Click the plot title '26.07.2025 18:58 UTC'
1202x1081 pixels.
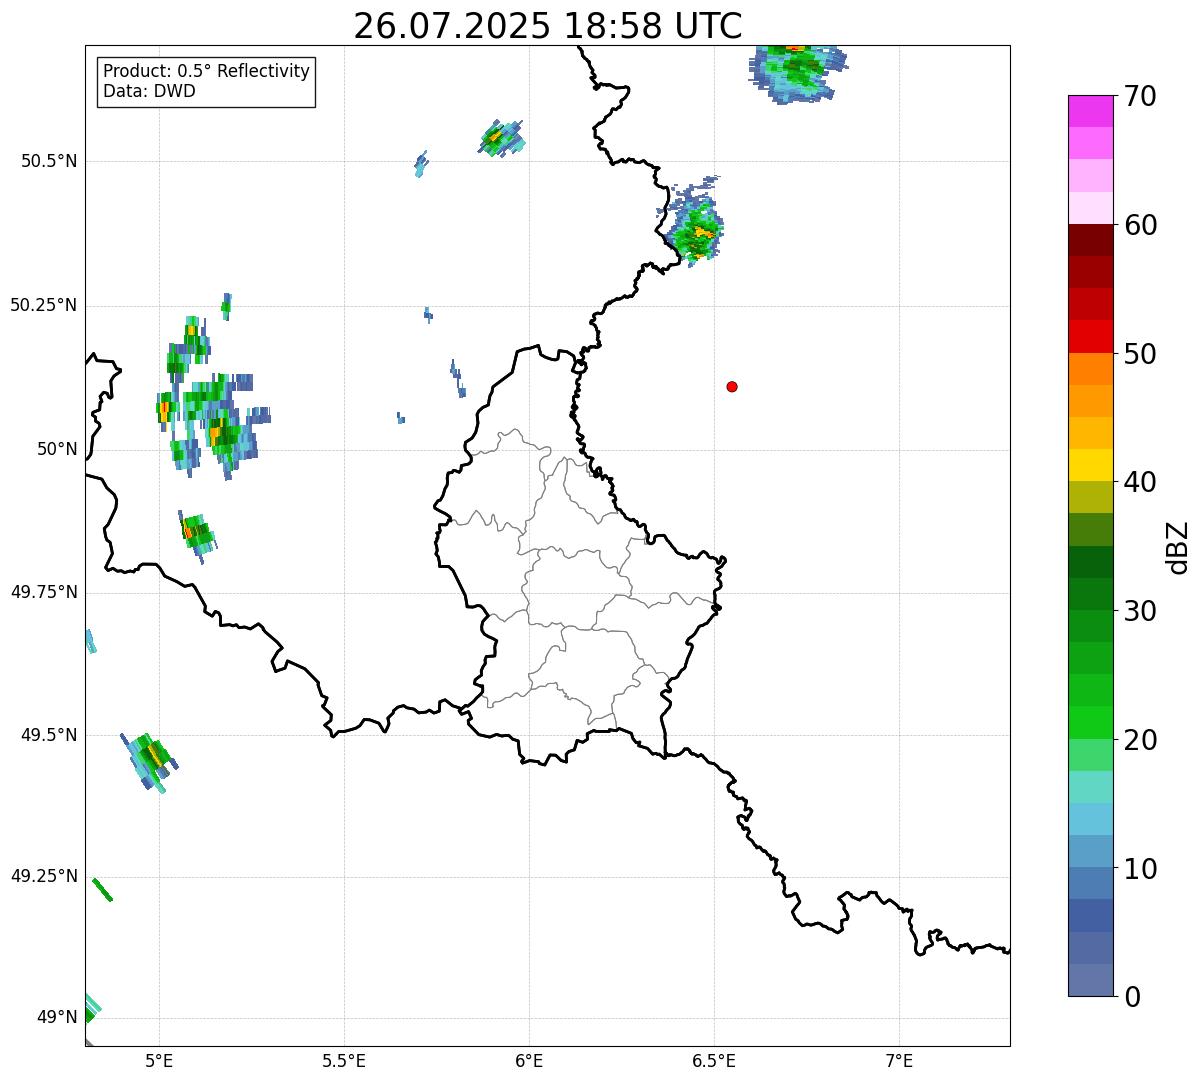pyautogui.click(x=548, y=26)
